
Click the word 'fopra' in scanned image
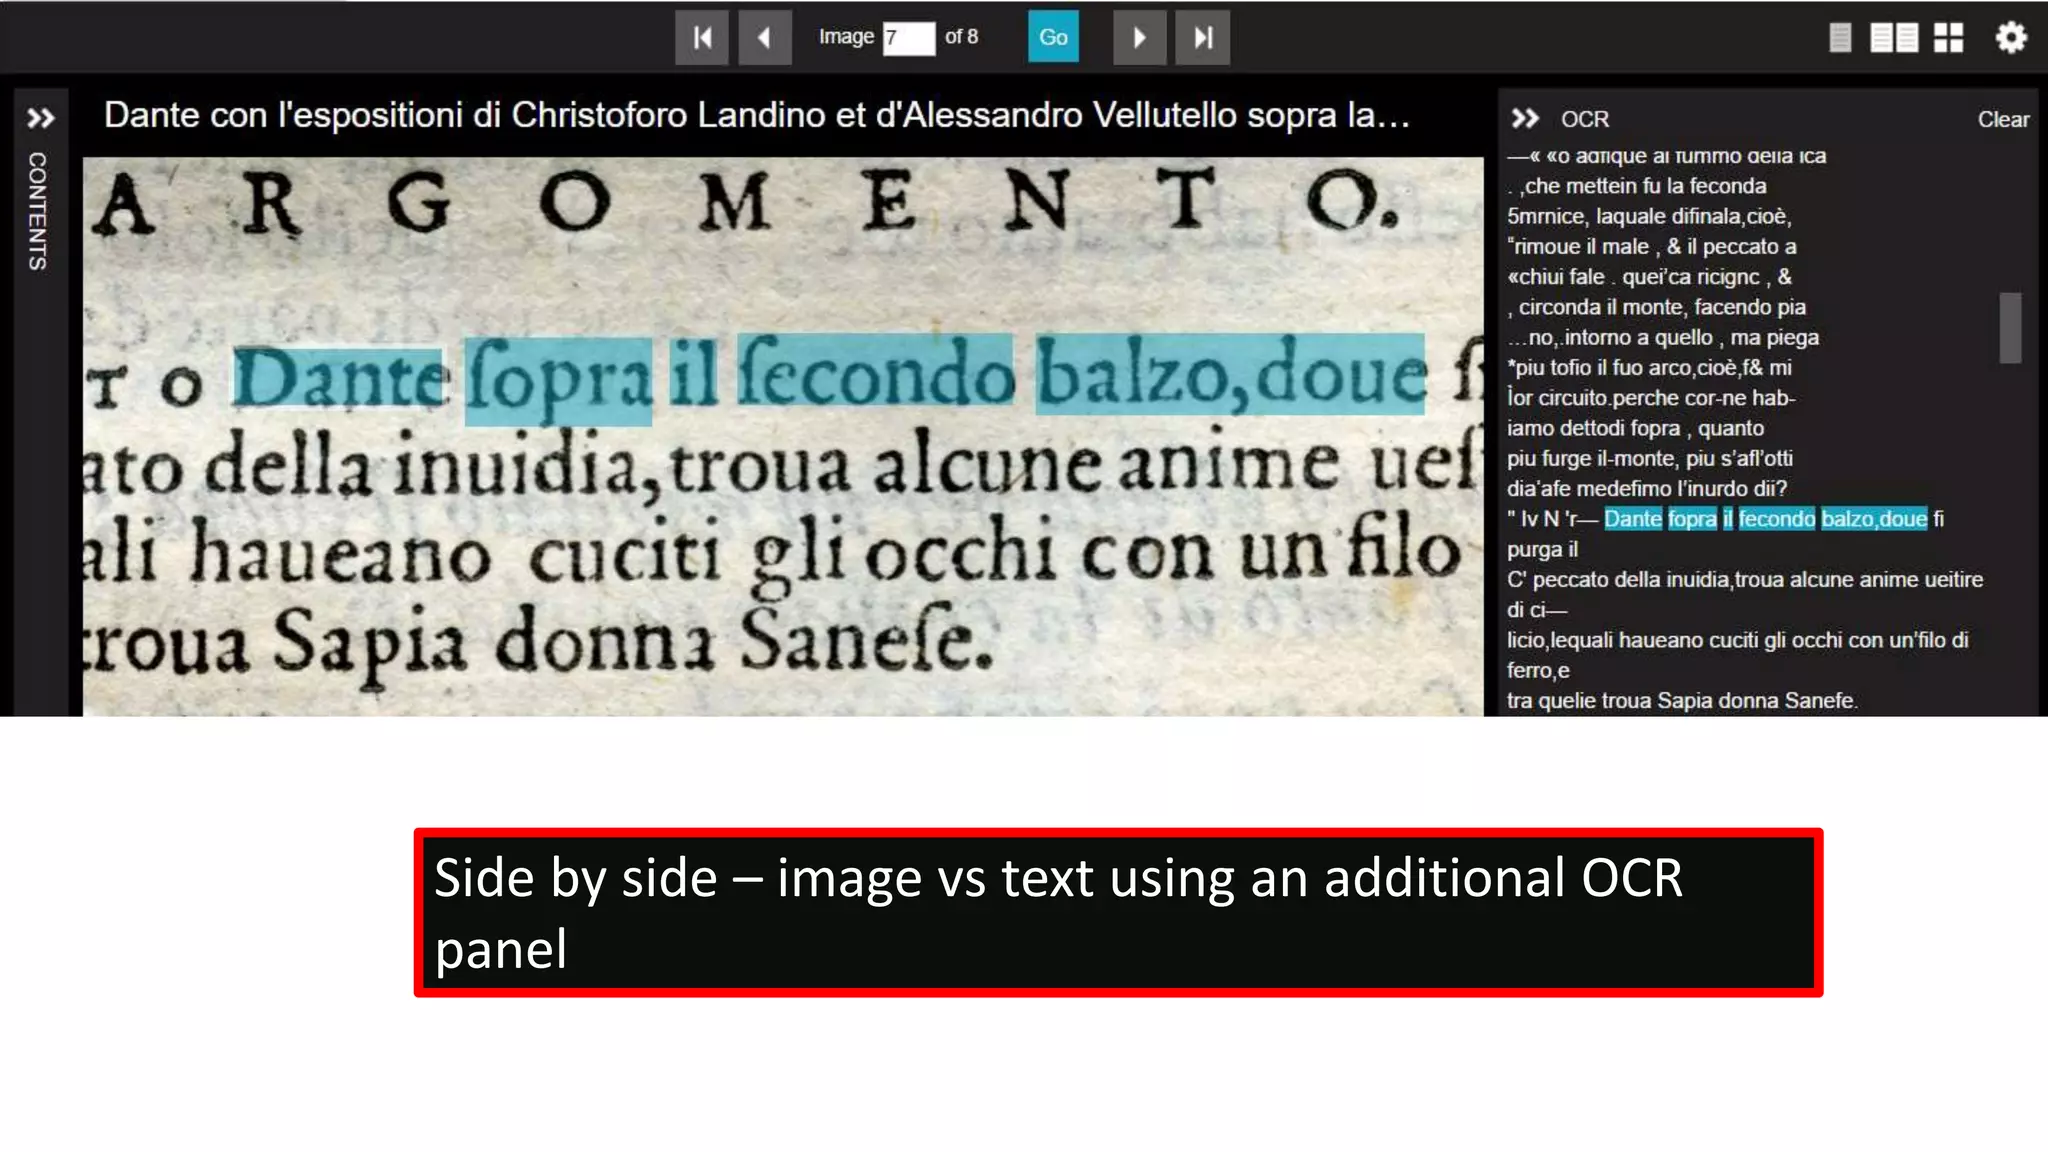pos(558,381)
